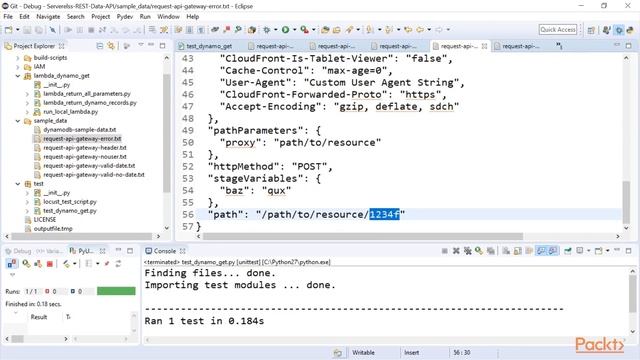The image size is (640, 360).
Task: Toggle Link with Editor in Project Explorer
Action: tap(111, 46)
